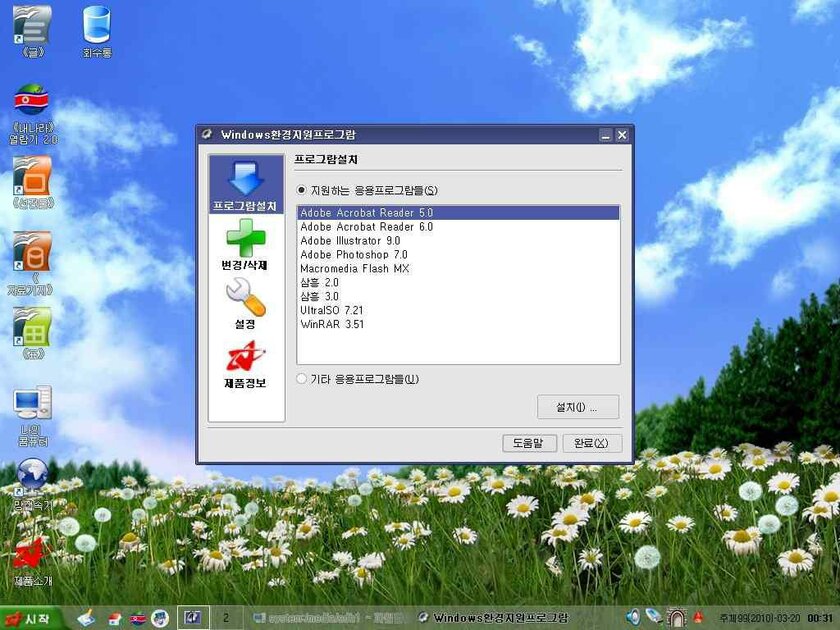Minimize the Windows환경지원프로그람 dialog

click(605, 135)
